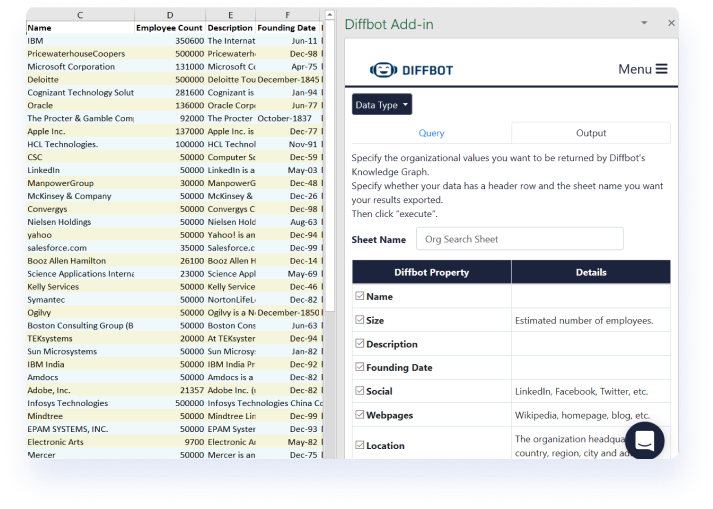Select employee count '21357' cell
This screenshot has height=509, width=713.
170,390
